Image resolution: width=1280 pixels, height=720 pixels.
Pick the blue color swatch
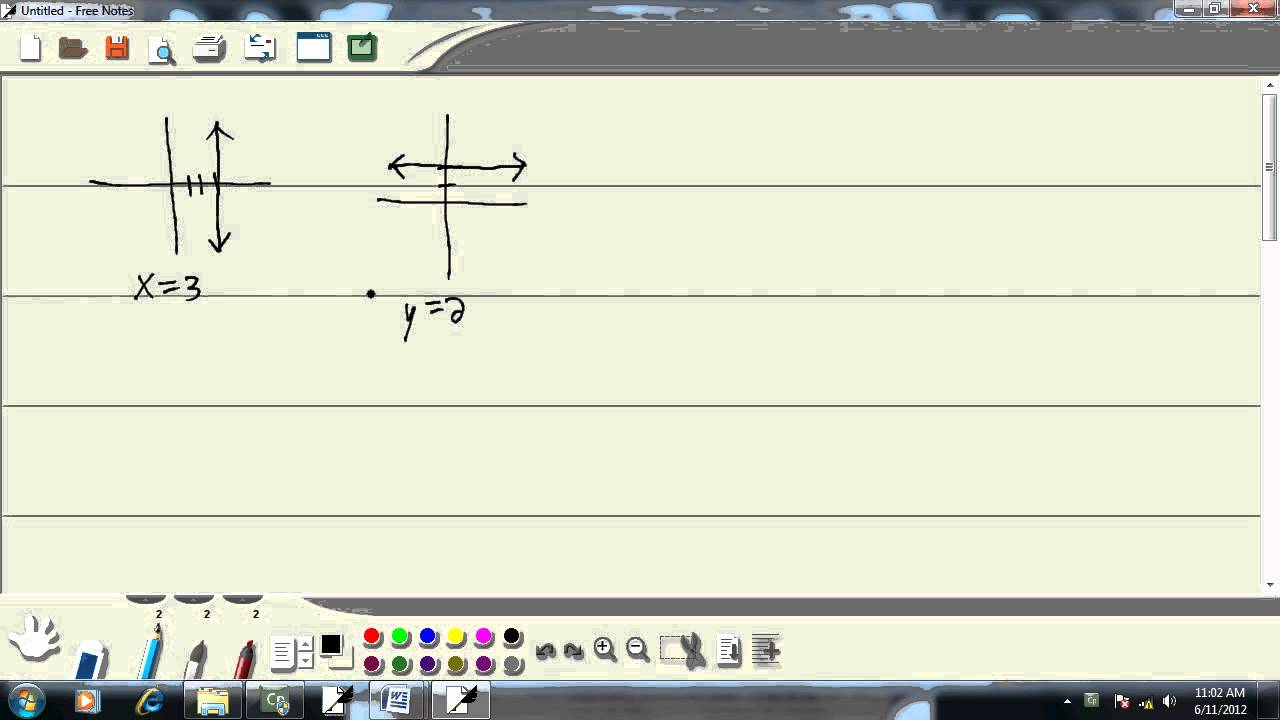[428, 637]
